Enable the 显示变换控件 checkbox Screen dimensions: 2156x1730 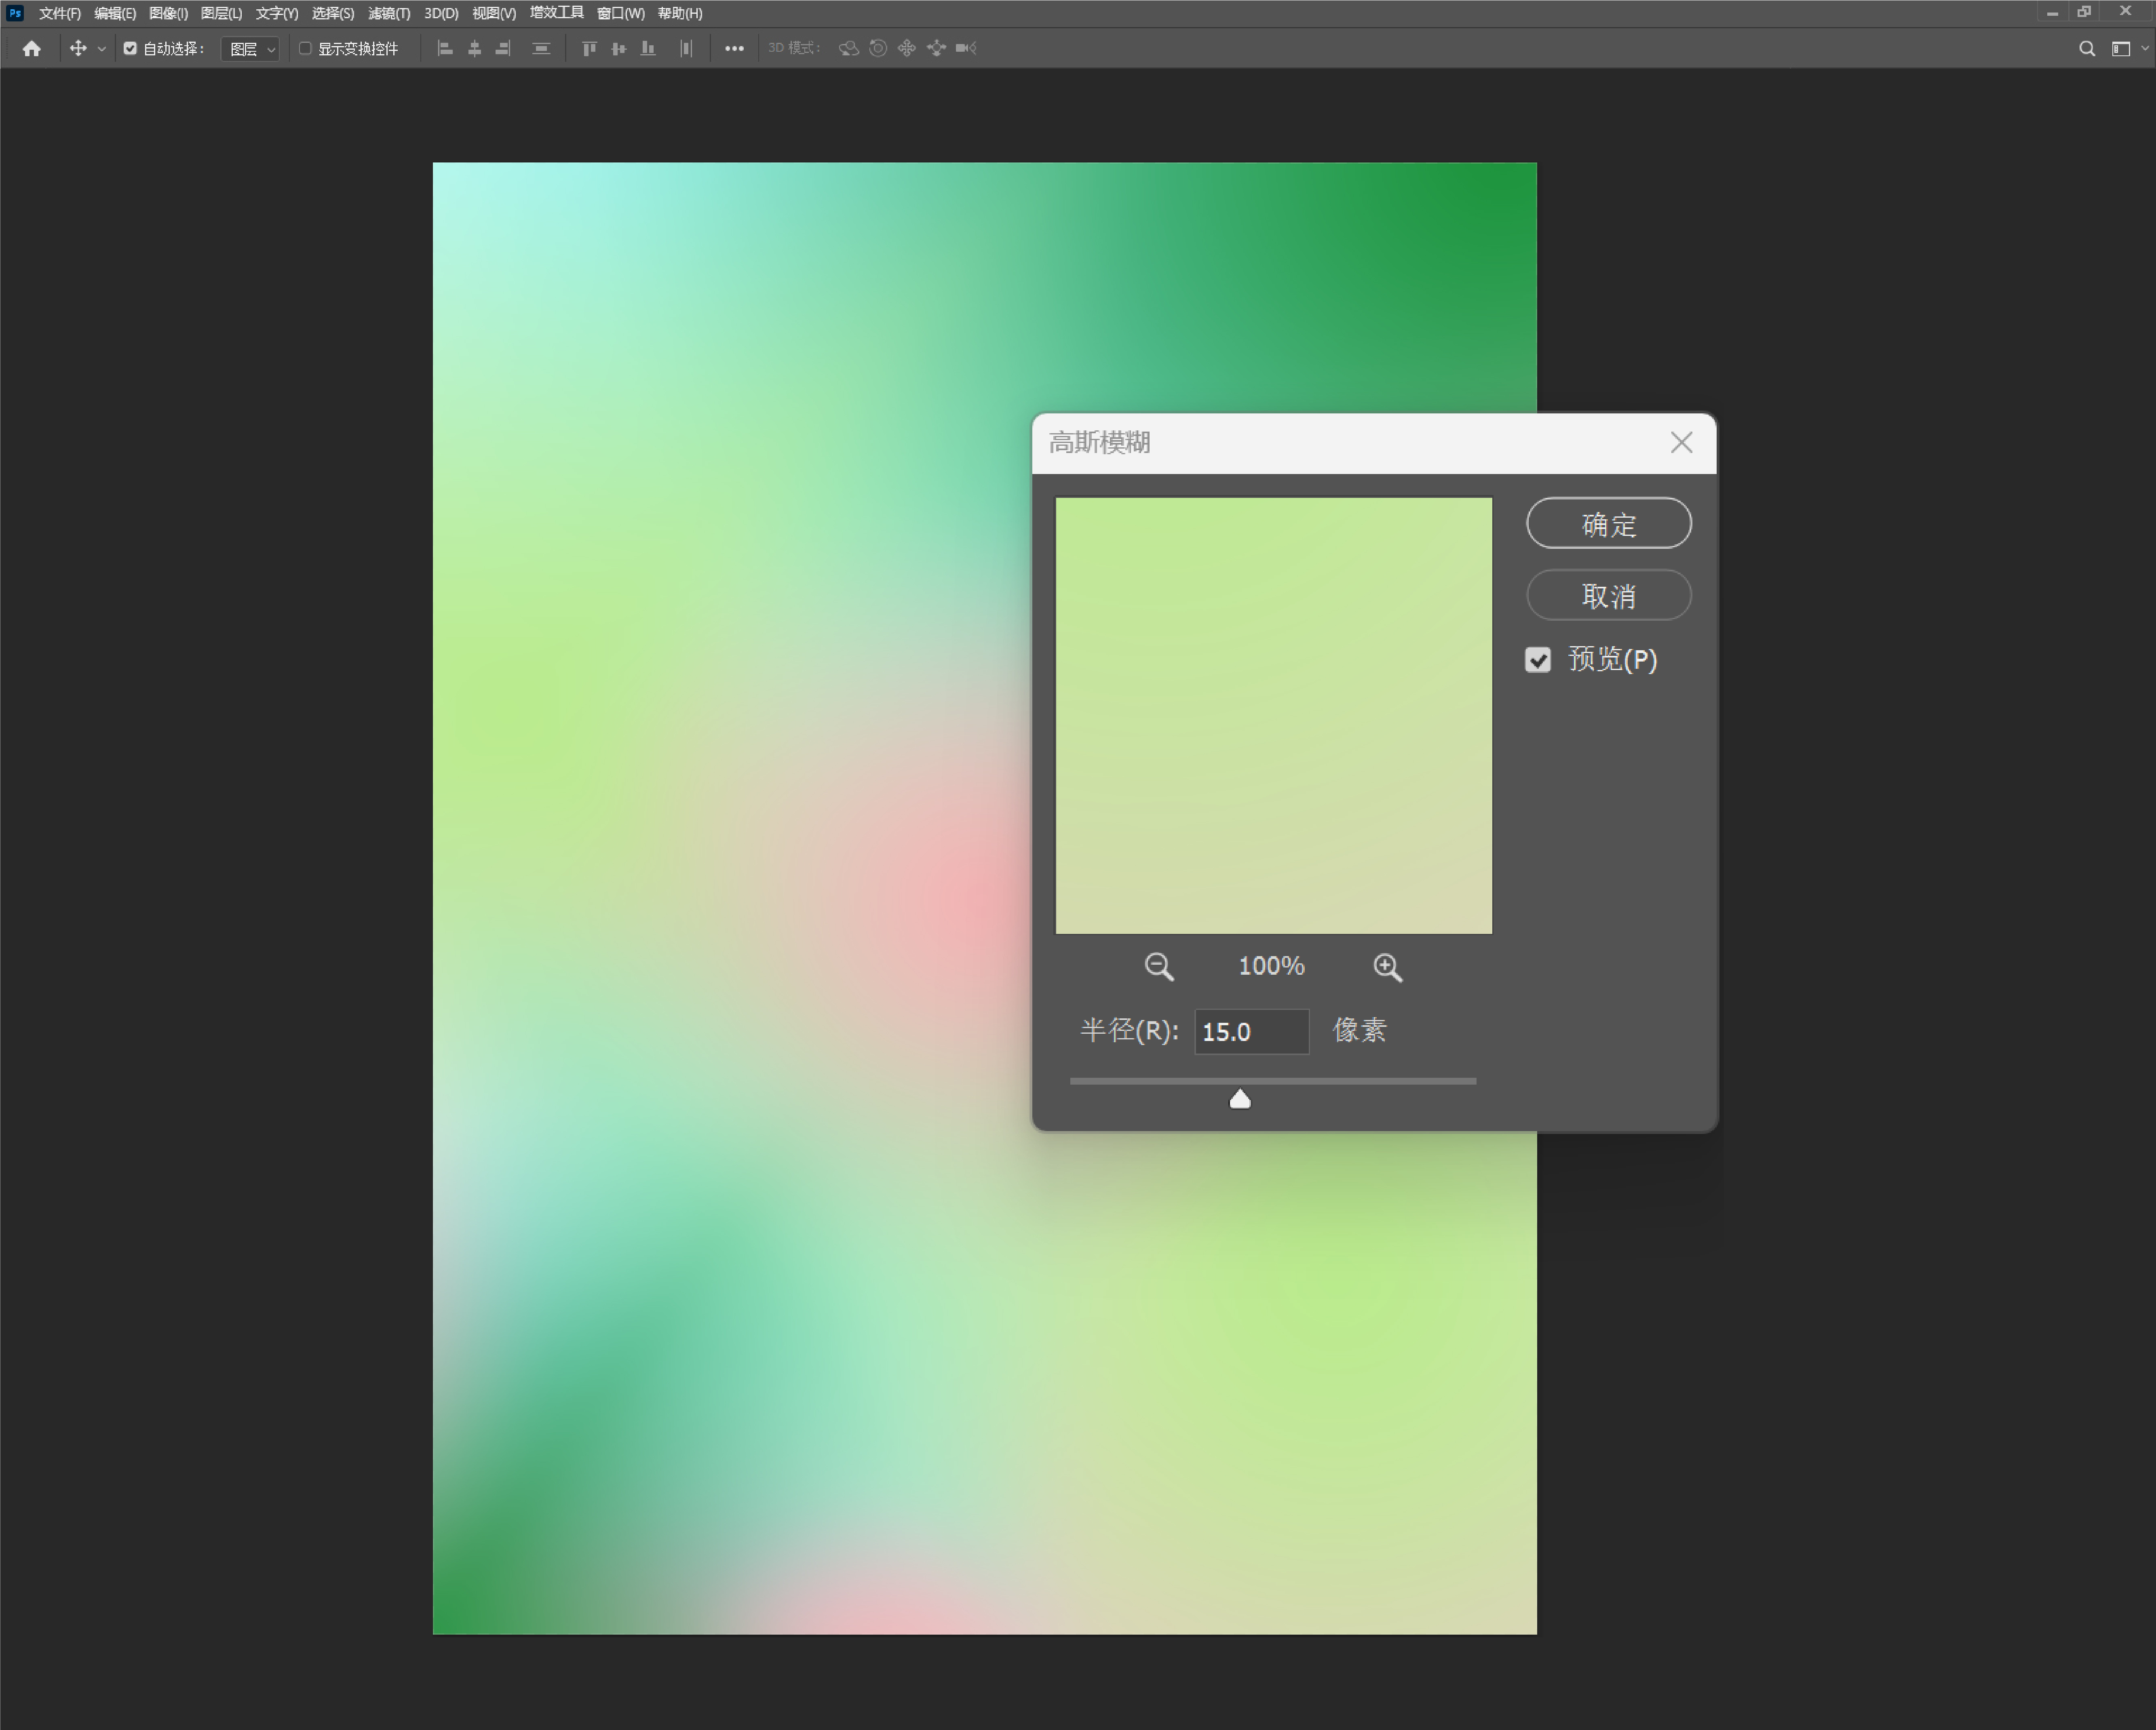coord(306,48)
